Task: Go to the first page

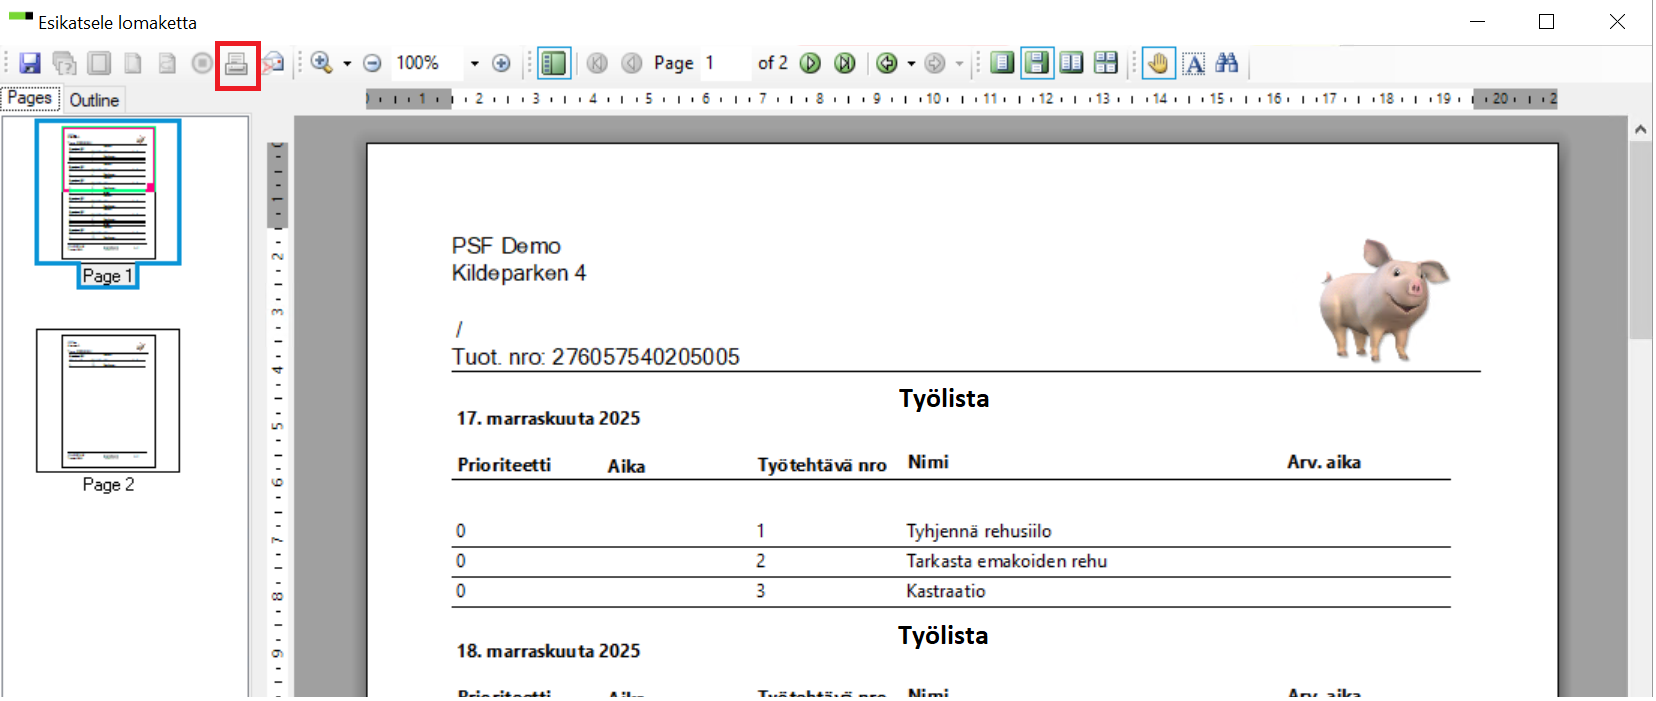Action: point(597,63)
